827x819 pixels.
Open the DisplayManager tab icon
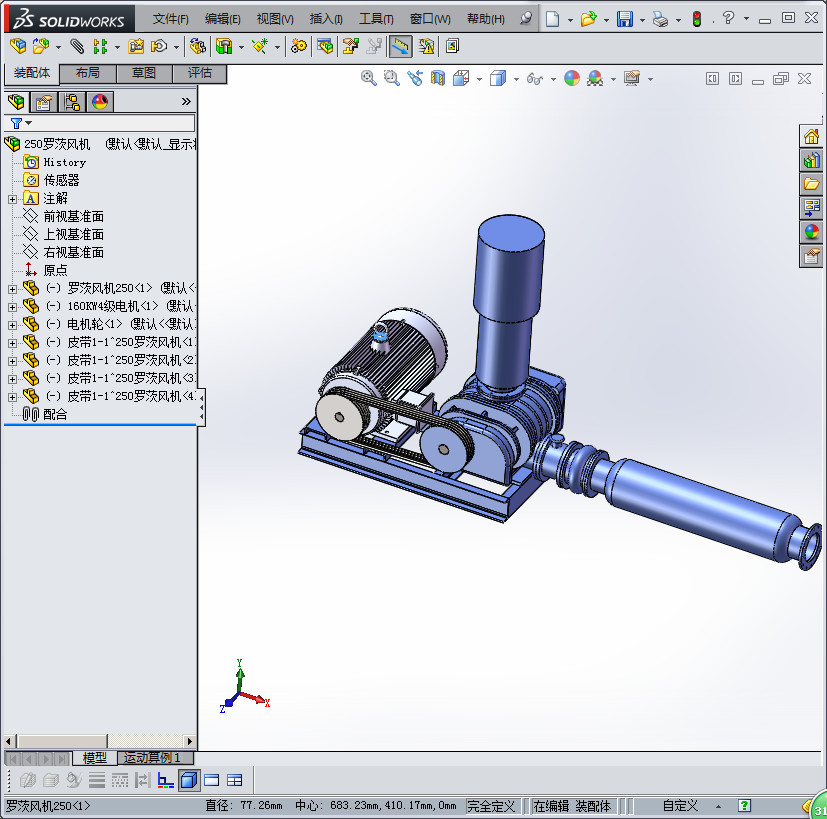coord(100,101)
